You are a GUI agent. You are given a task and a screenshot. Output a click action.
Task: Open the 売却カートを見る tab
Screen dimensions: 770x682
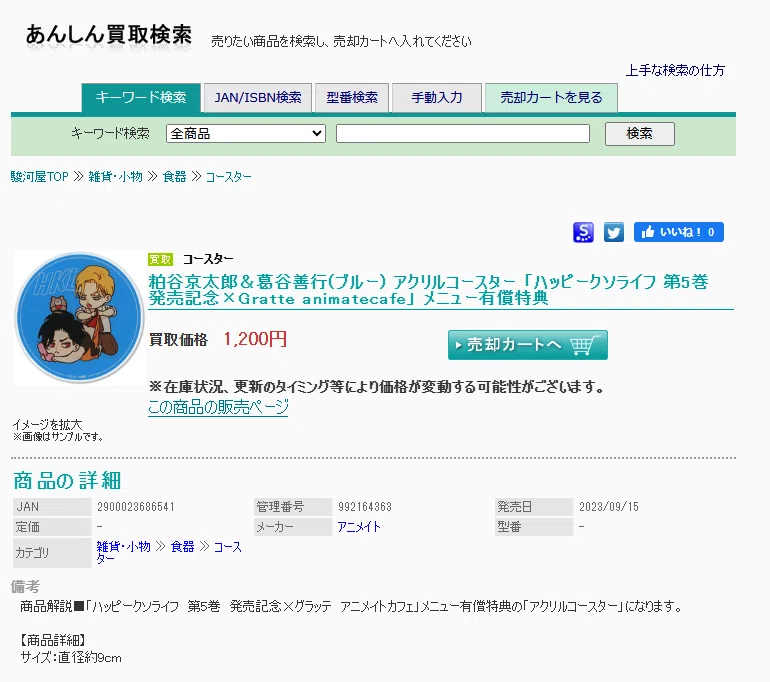(551, 98)
